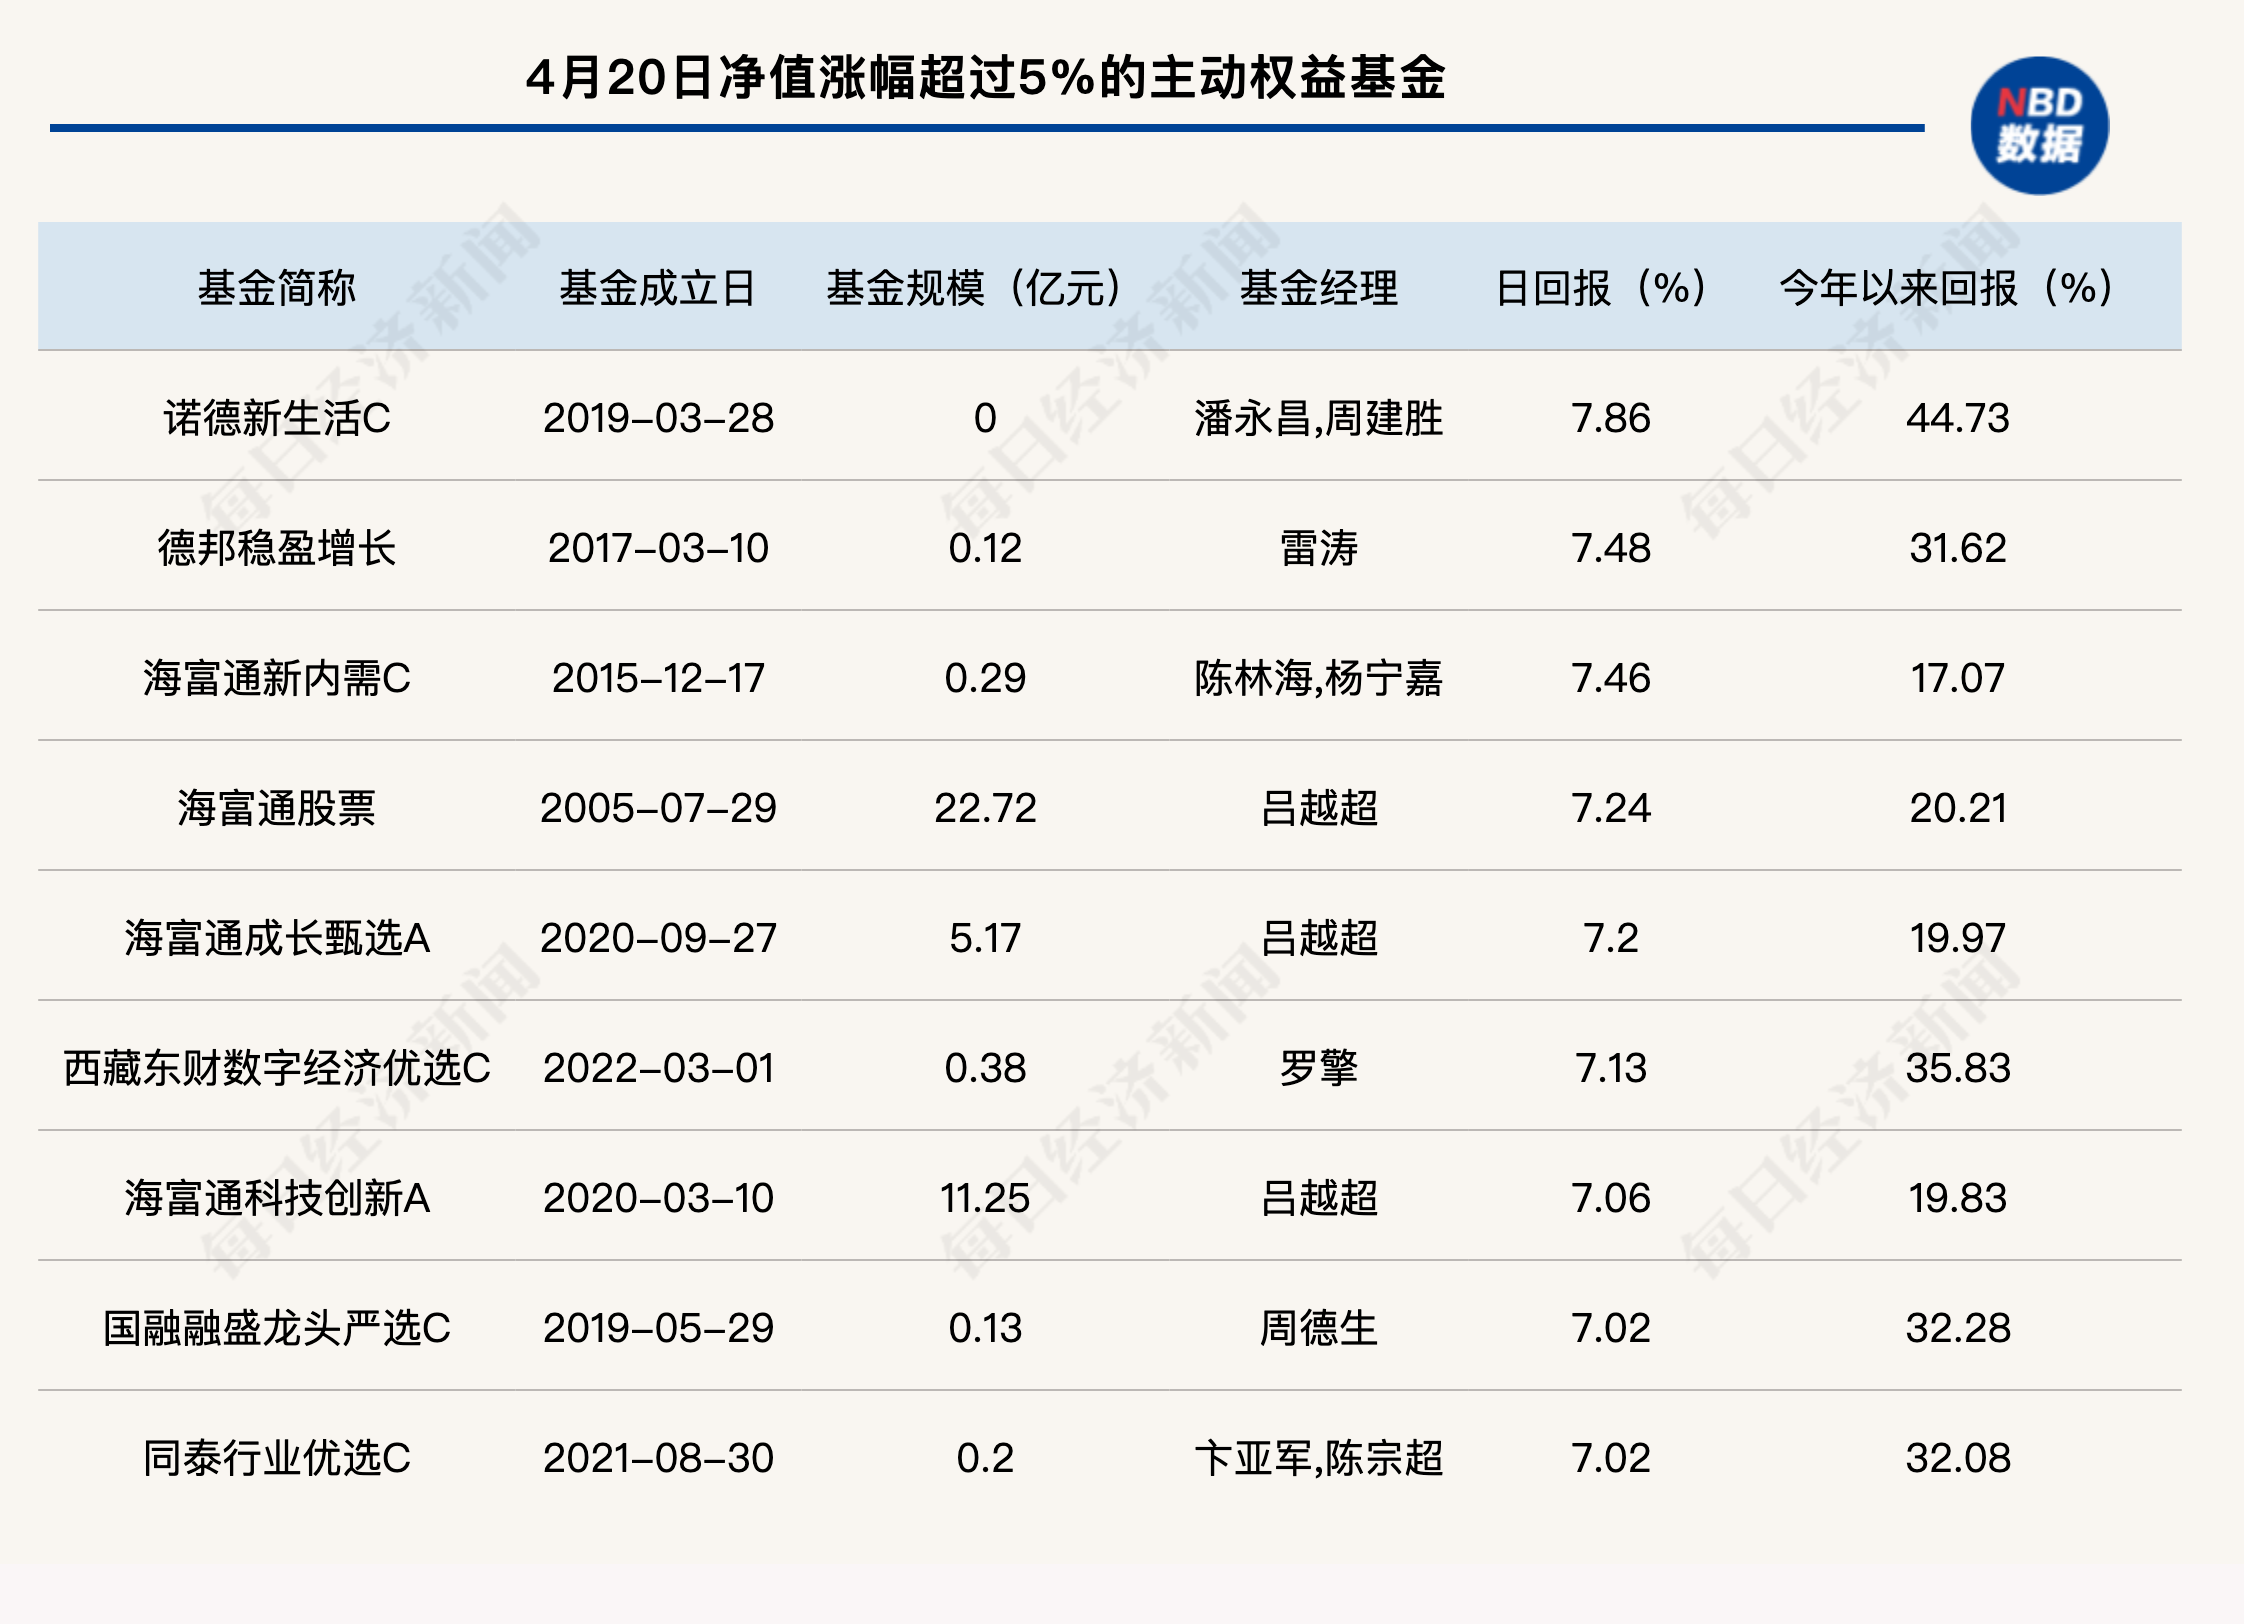Click the date 2020-09-27
The width and height of the screenshot is (2244, 1624).
(658, 938)
